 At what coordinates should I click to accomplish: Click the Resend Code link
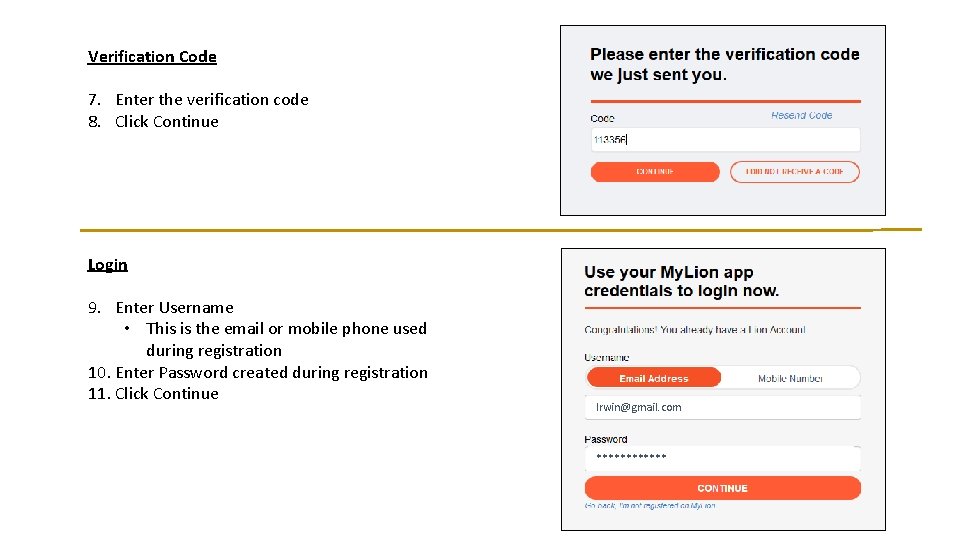(801, 115)
